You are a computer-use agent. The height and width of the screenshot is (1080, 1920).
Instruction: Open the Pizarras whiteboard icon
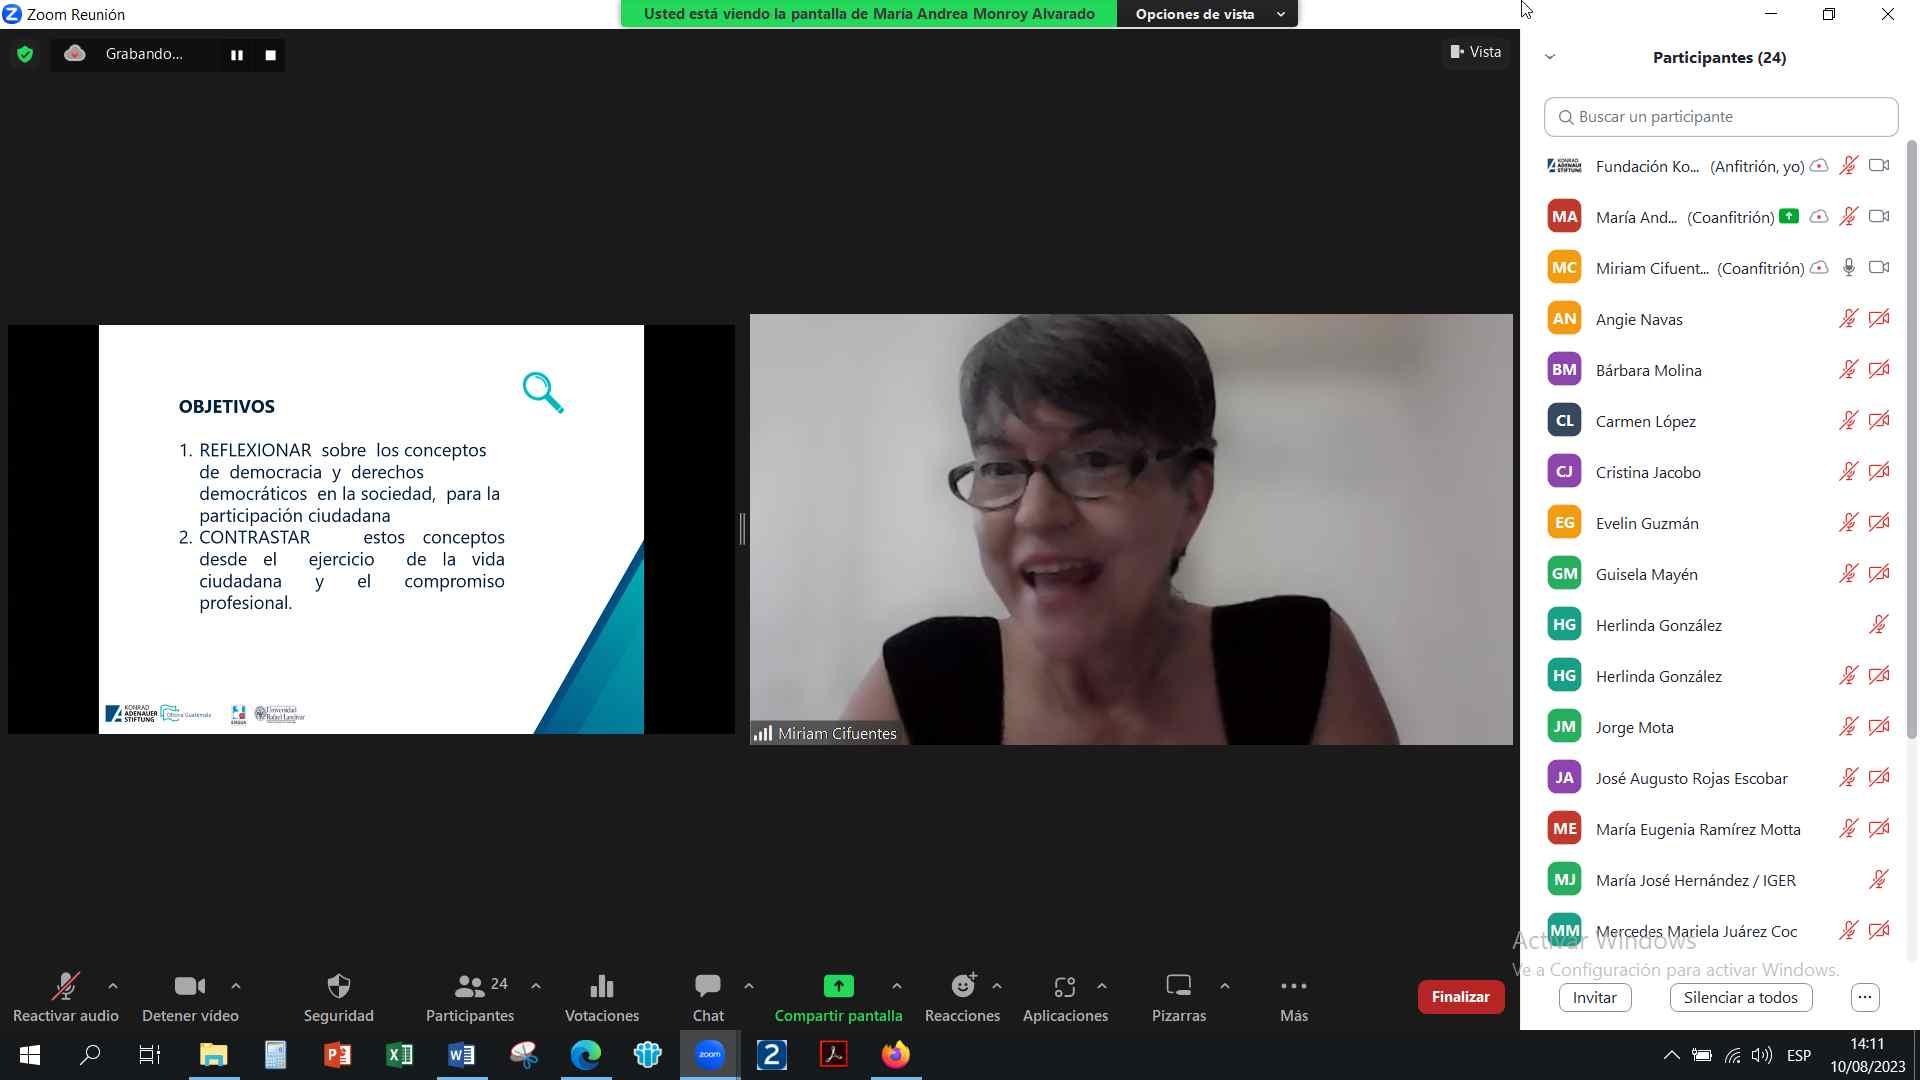click(x=1178, y=987)
